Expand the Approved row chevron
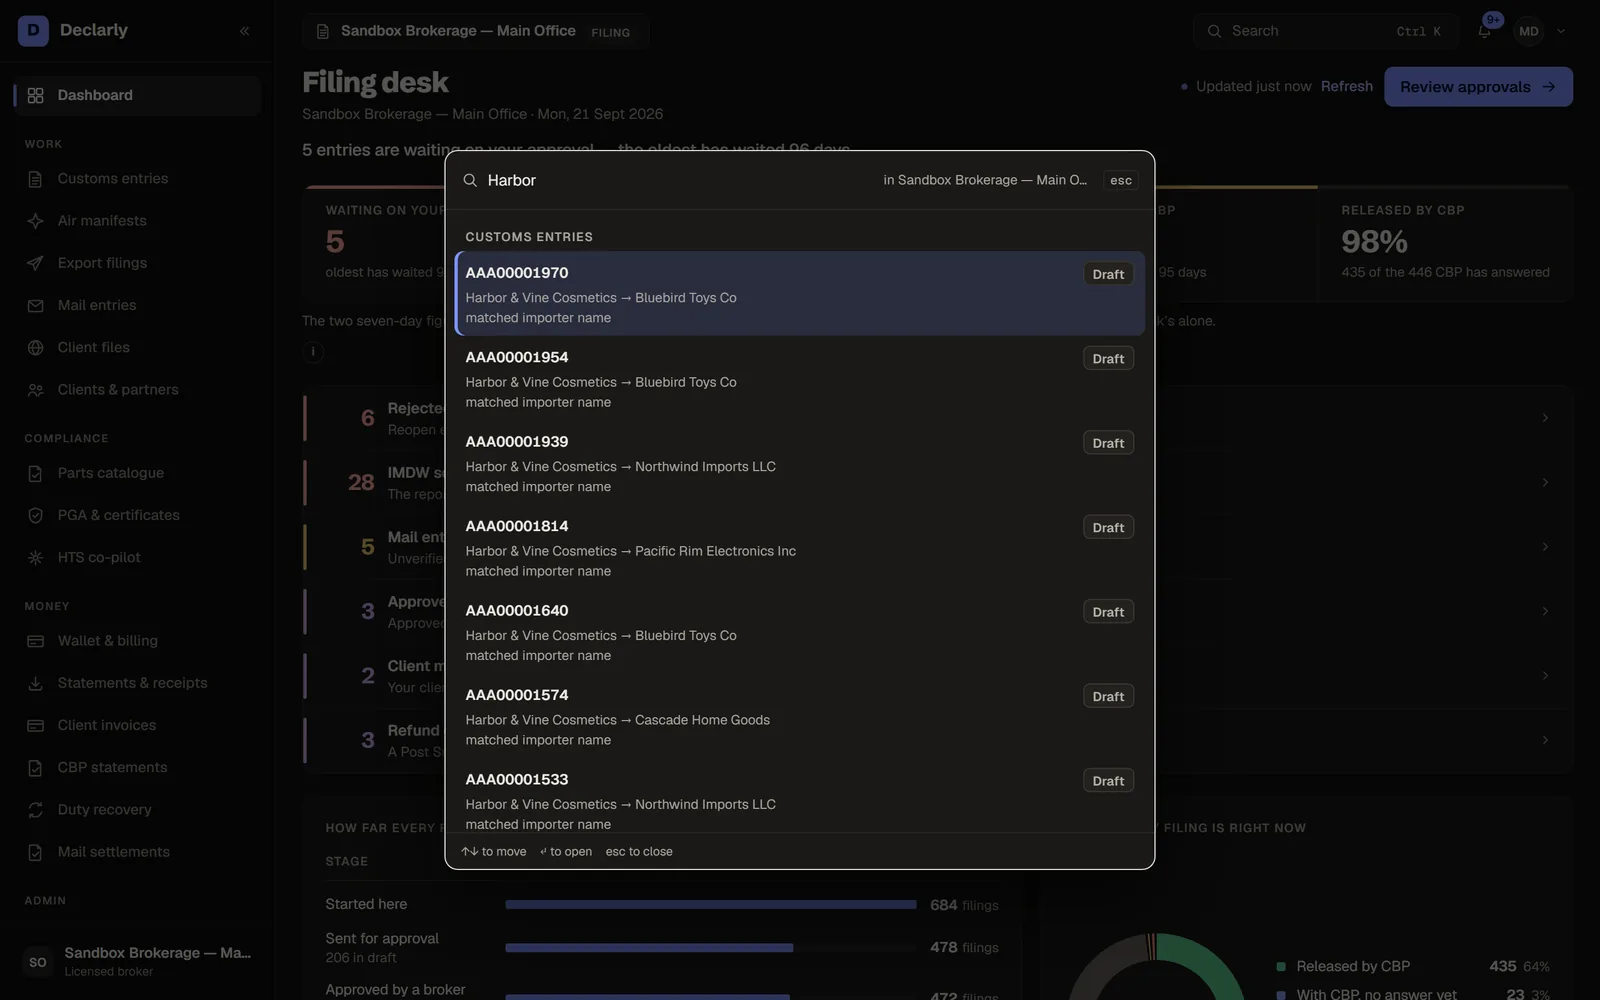Viewport: 1600px width, 1000px height. click(1545, 611)
